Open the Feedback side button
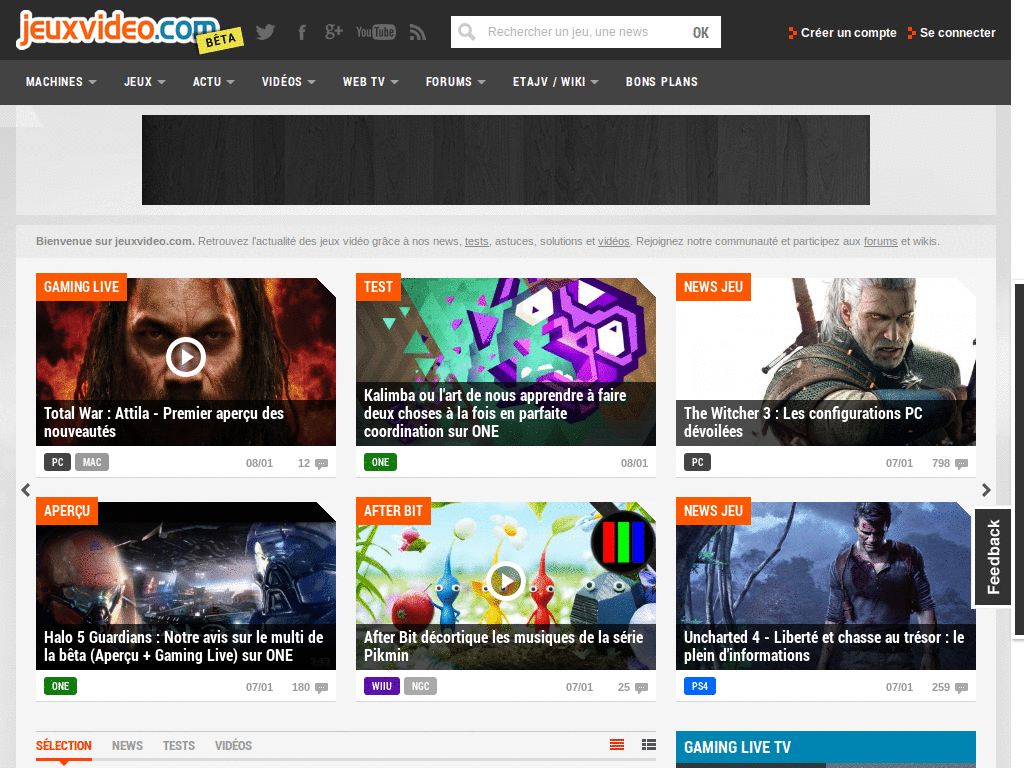 click(993, 556)
